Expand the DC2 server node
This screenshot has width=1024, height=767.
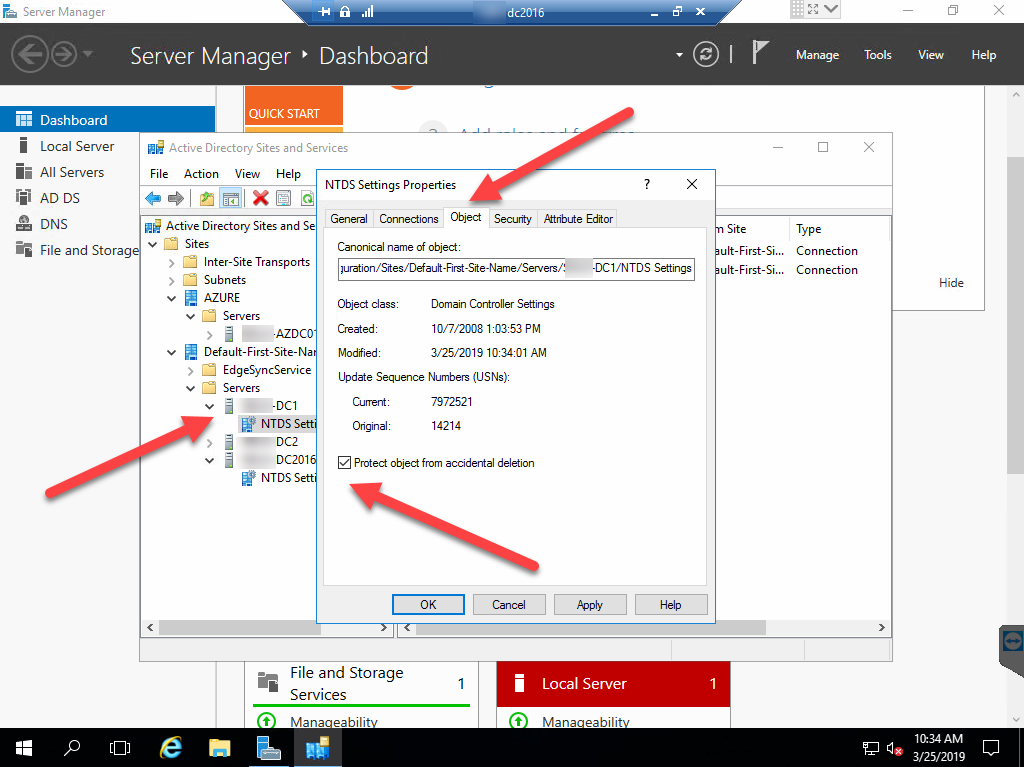coord(210,443)
